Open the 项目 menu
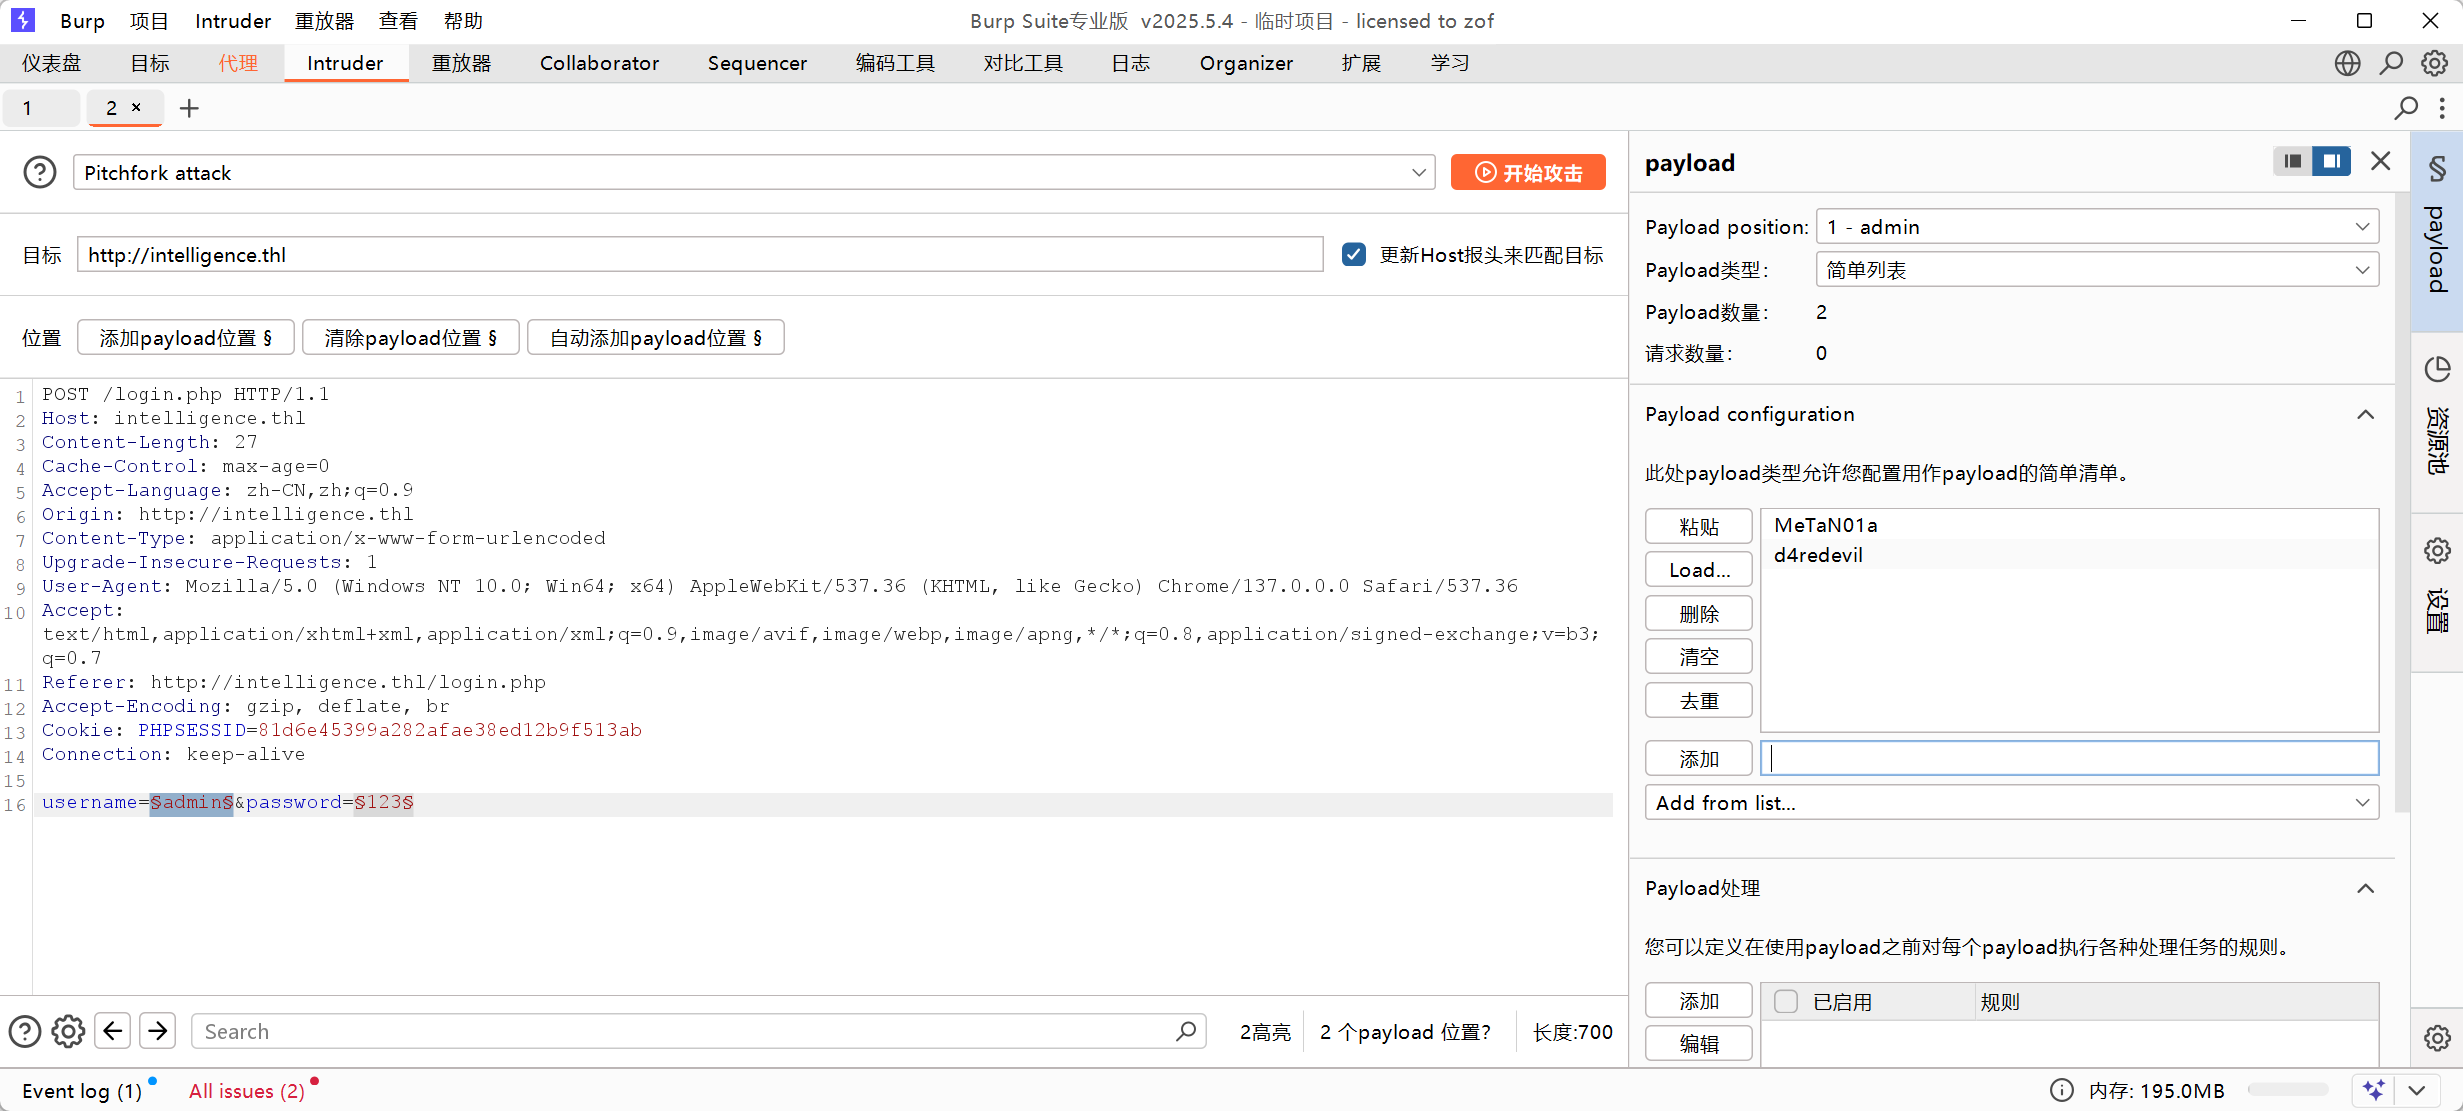Screen dimensions: 2463x1111 pos(149,21)
